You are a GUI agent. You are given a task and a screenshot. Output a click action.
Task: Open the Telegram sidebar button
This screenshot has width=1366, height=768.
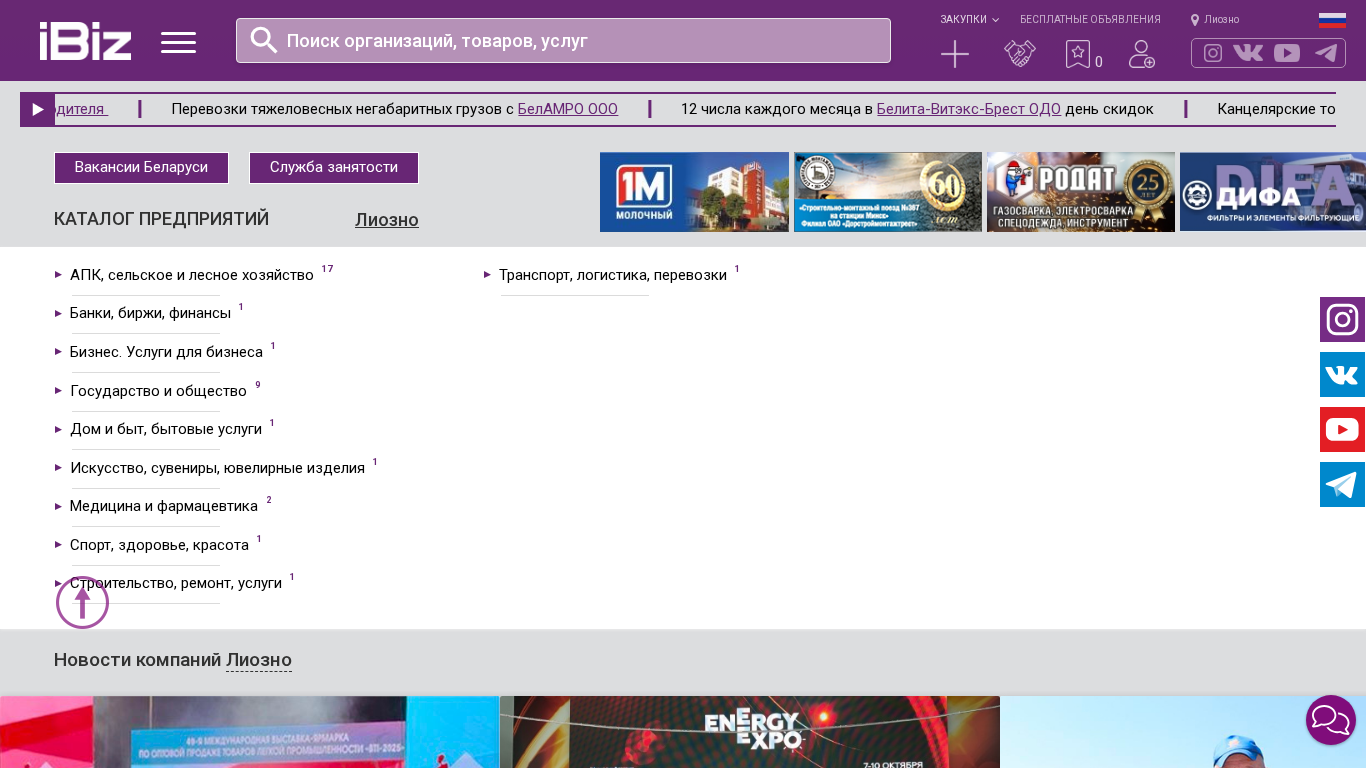pyautogui.click(x=1342, y=485)
